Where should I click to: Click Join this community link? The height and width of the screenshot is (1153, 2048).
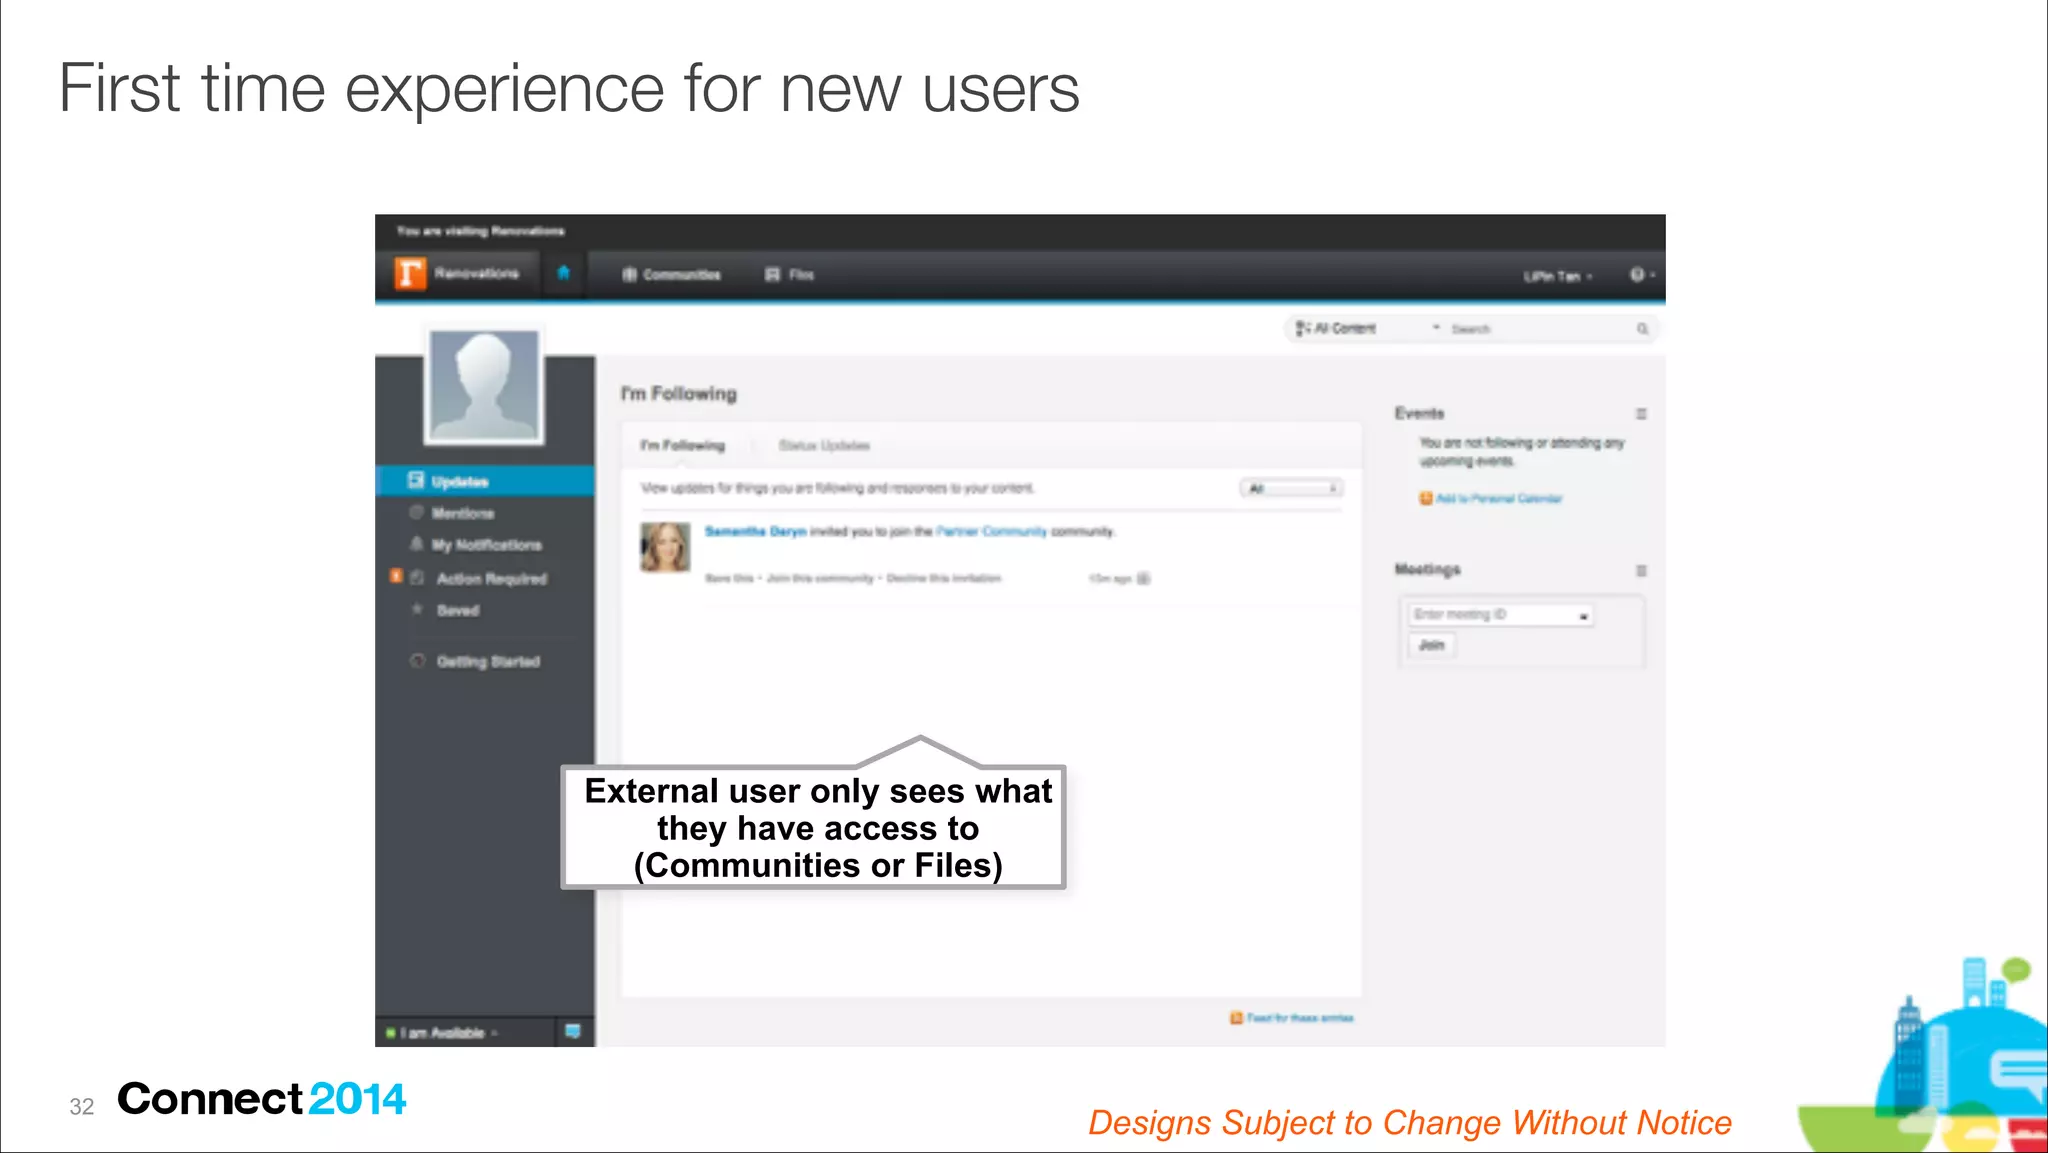pyautogui.click(x=820, y=578)
